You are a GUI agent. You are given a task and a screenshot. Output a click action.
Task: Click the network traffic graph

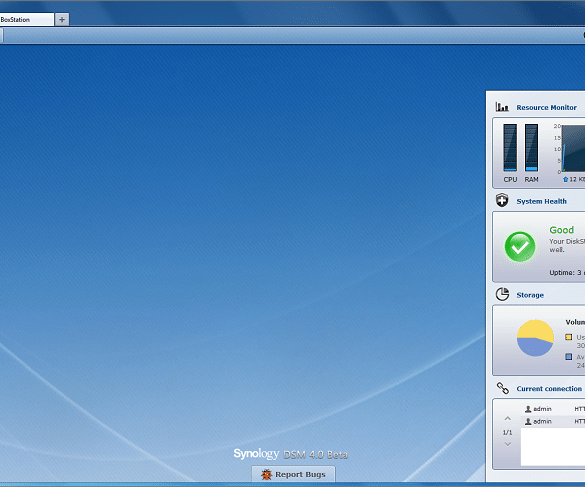click(573, 149)
